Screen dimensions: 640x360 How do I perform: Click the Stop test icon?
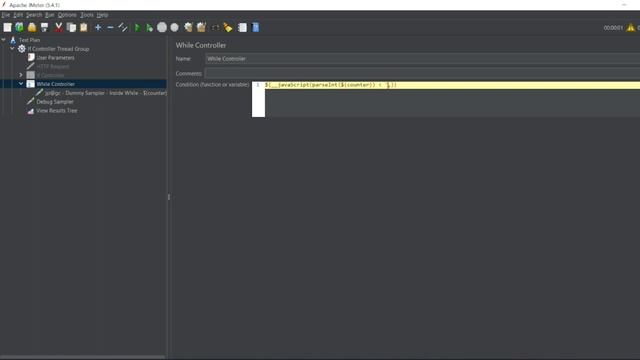[162, 27]
